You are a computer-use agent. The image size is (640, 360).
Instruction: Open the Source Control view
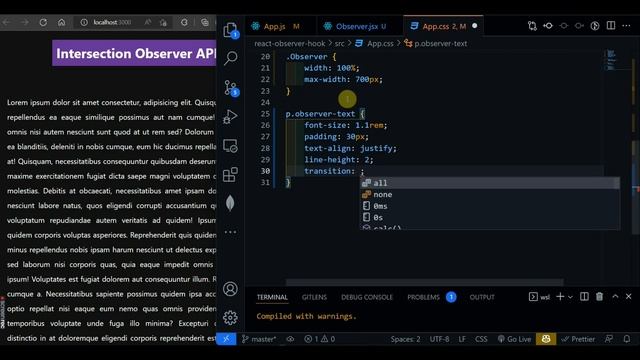tap(231, 88)
